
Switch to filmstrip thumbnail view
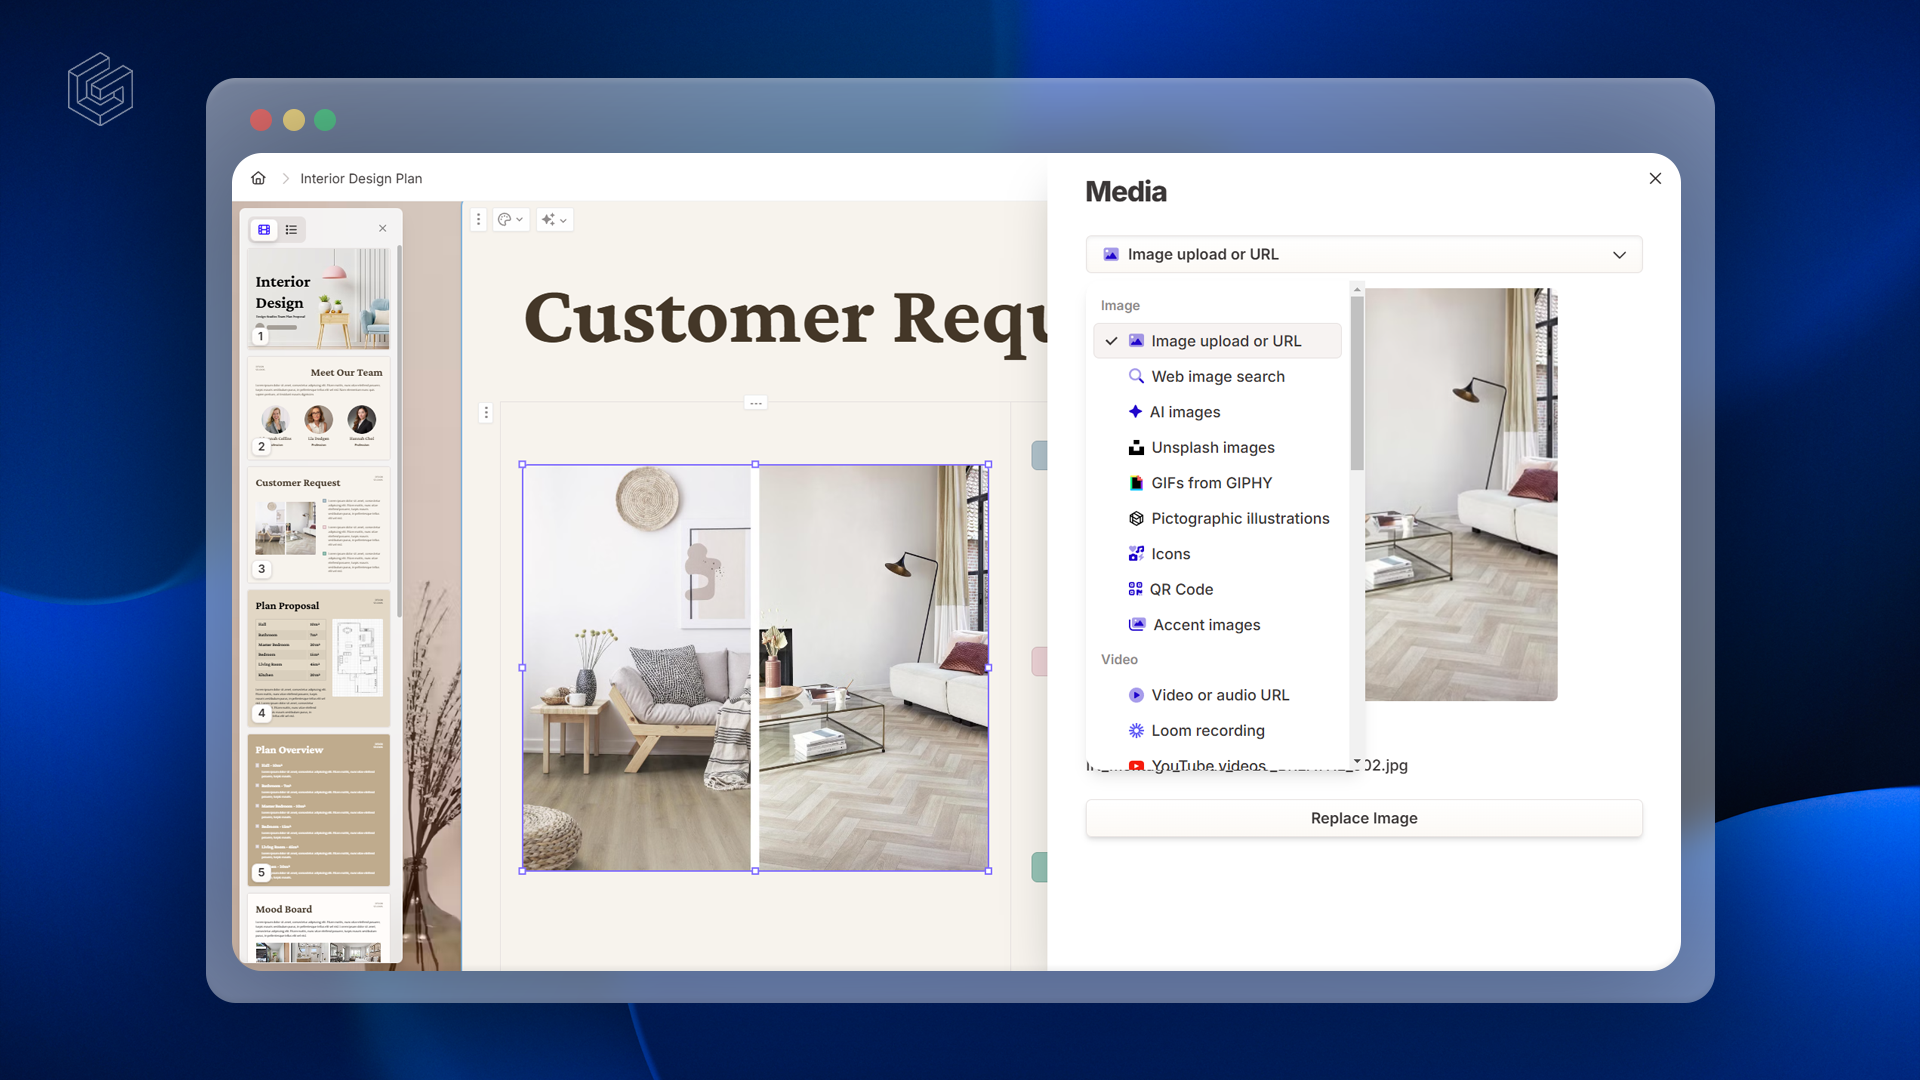[264, 230]
